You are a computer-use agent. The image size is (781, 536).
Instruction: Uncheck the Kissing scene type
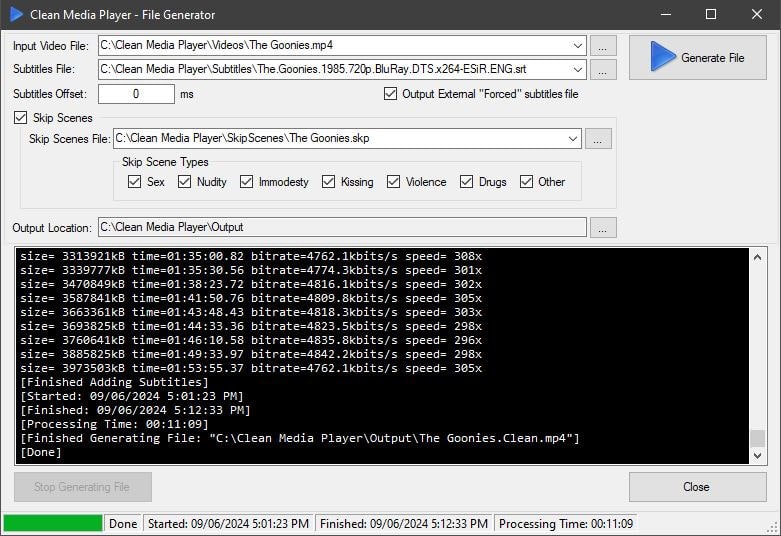tap(328, 182)
